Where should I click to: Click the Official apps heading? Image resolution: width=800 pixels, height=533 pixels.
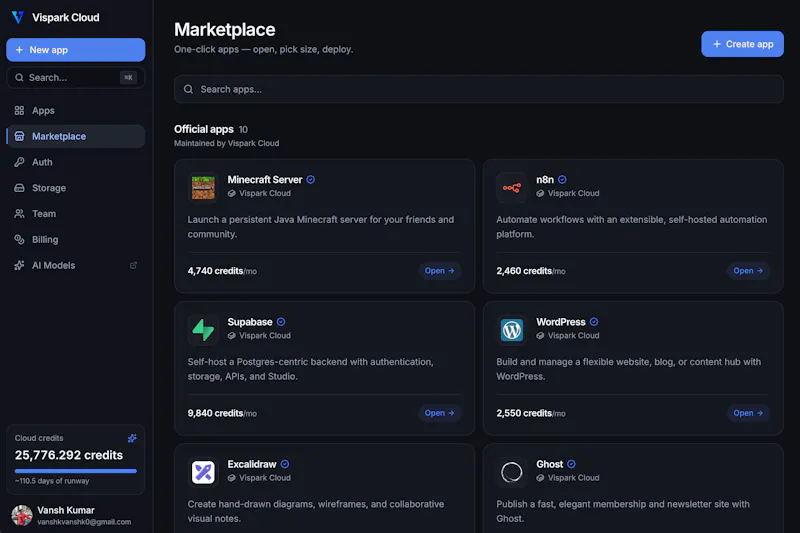point(204,129)
